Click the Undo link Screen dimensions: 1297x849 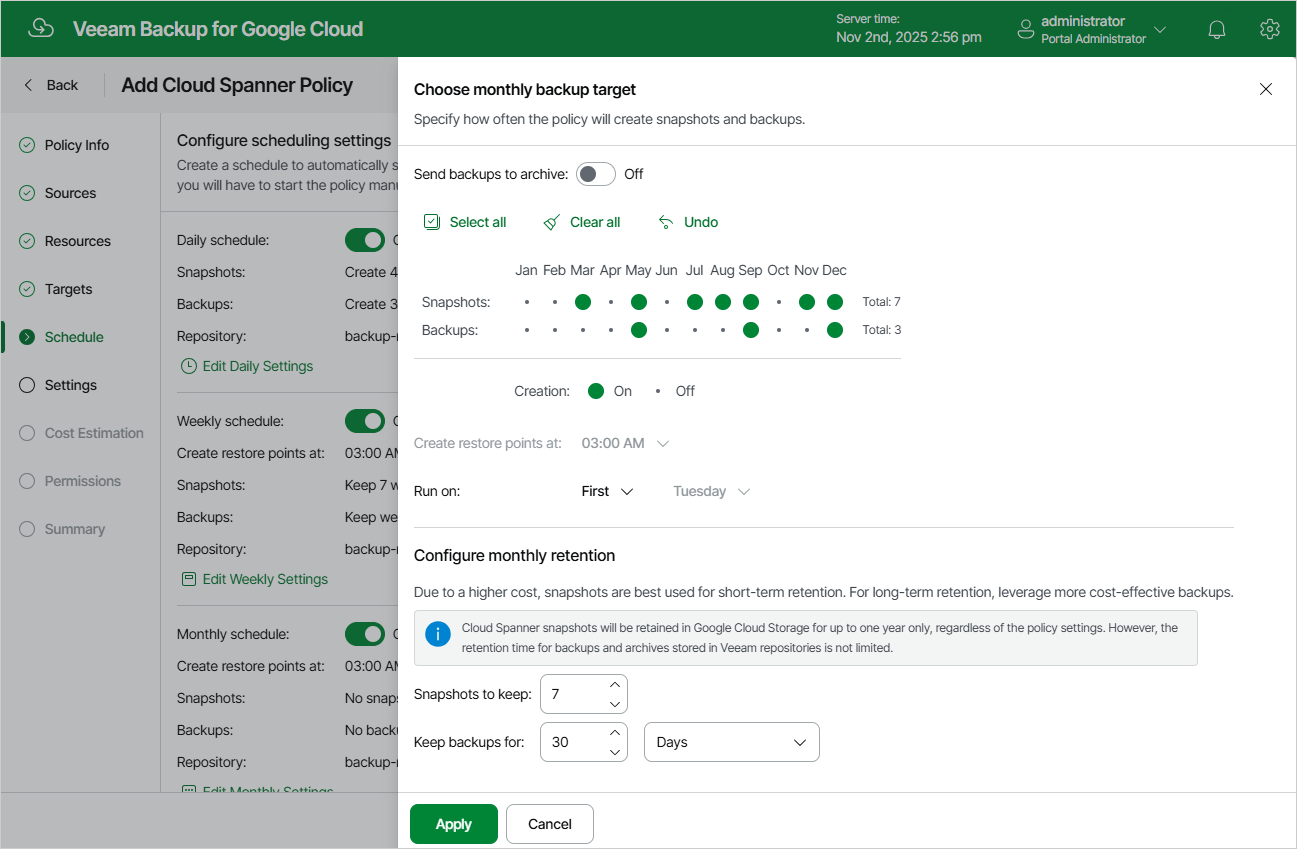click(701, 222)
